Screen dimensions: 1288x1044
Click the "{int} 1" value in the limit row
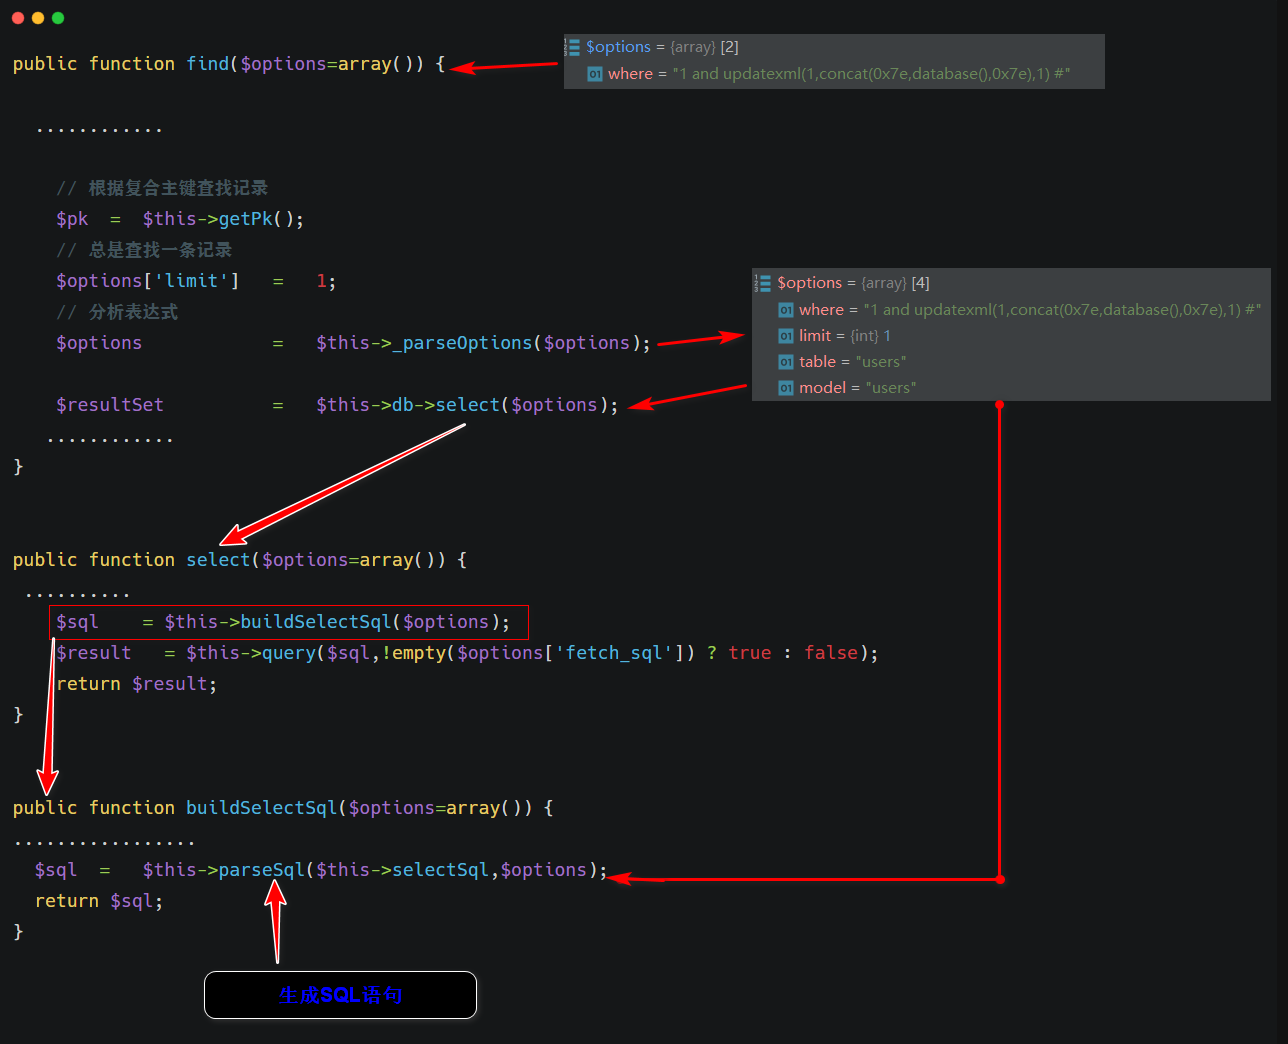click(x=870, y=336)
